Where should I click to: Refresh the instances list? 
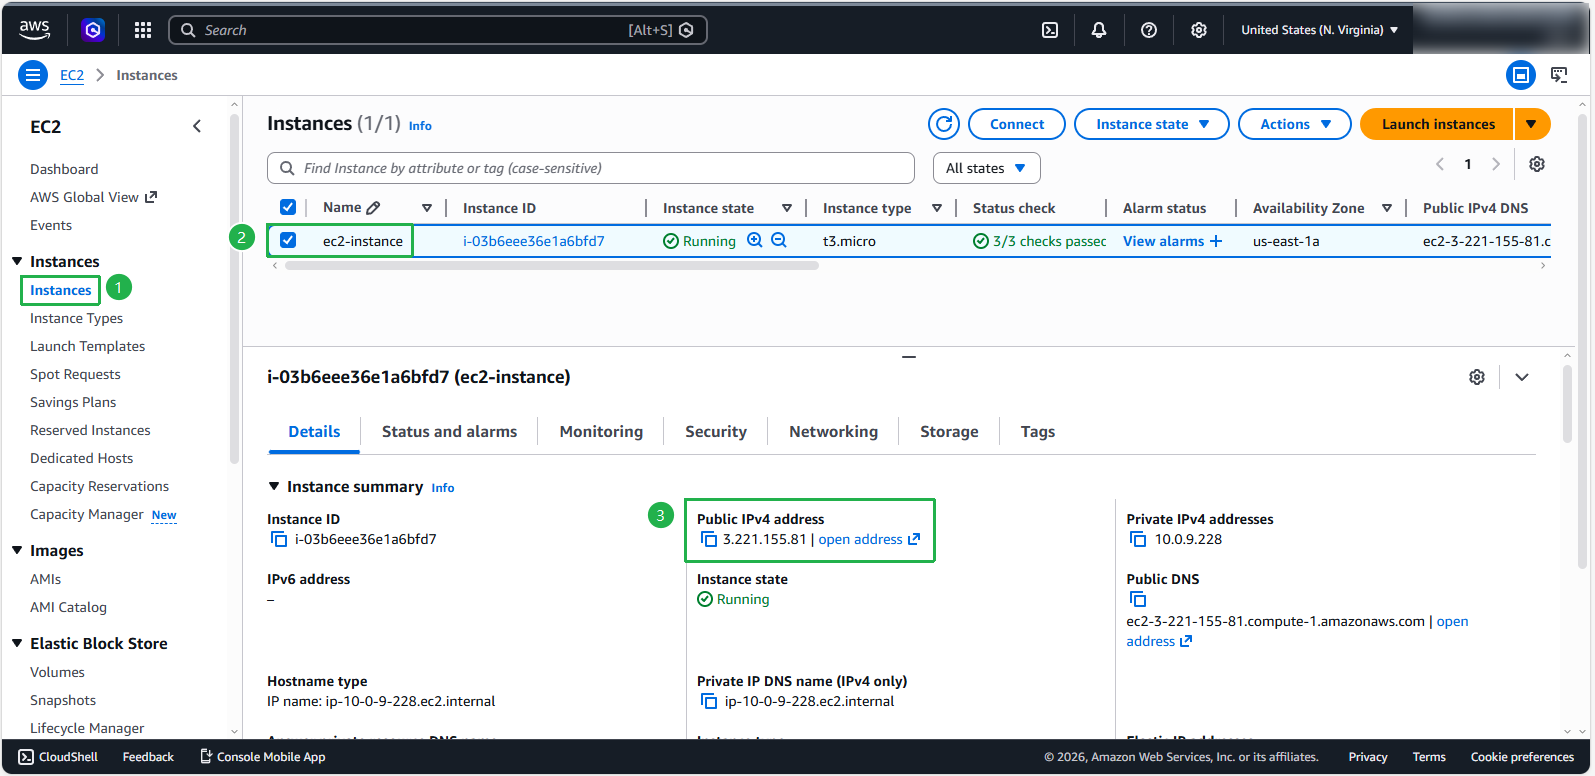pos(944,124)
